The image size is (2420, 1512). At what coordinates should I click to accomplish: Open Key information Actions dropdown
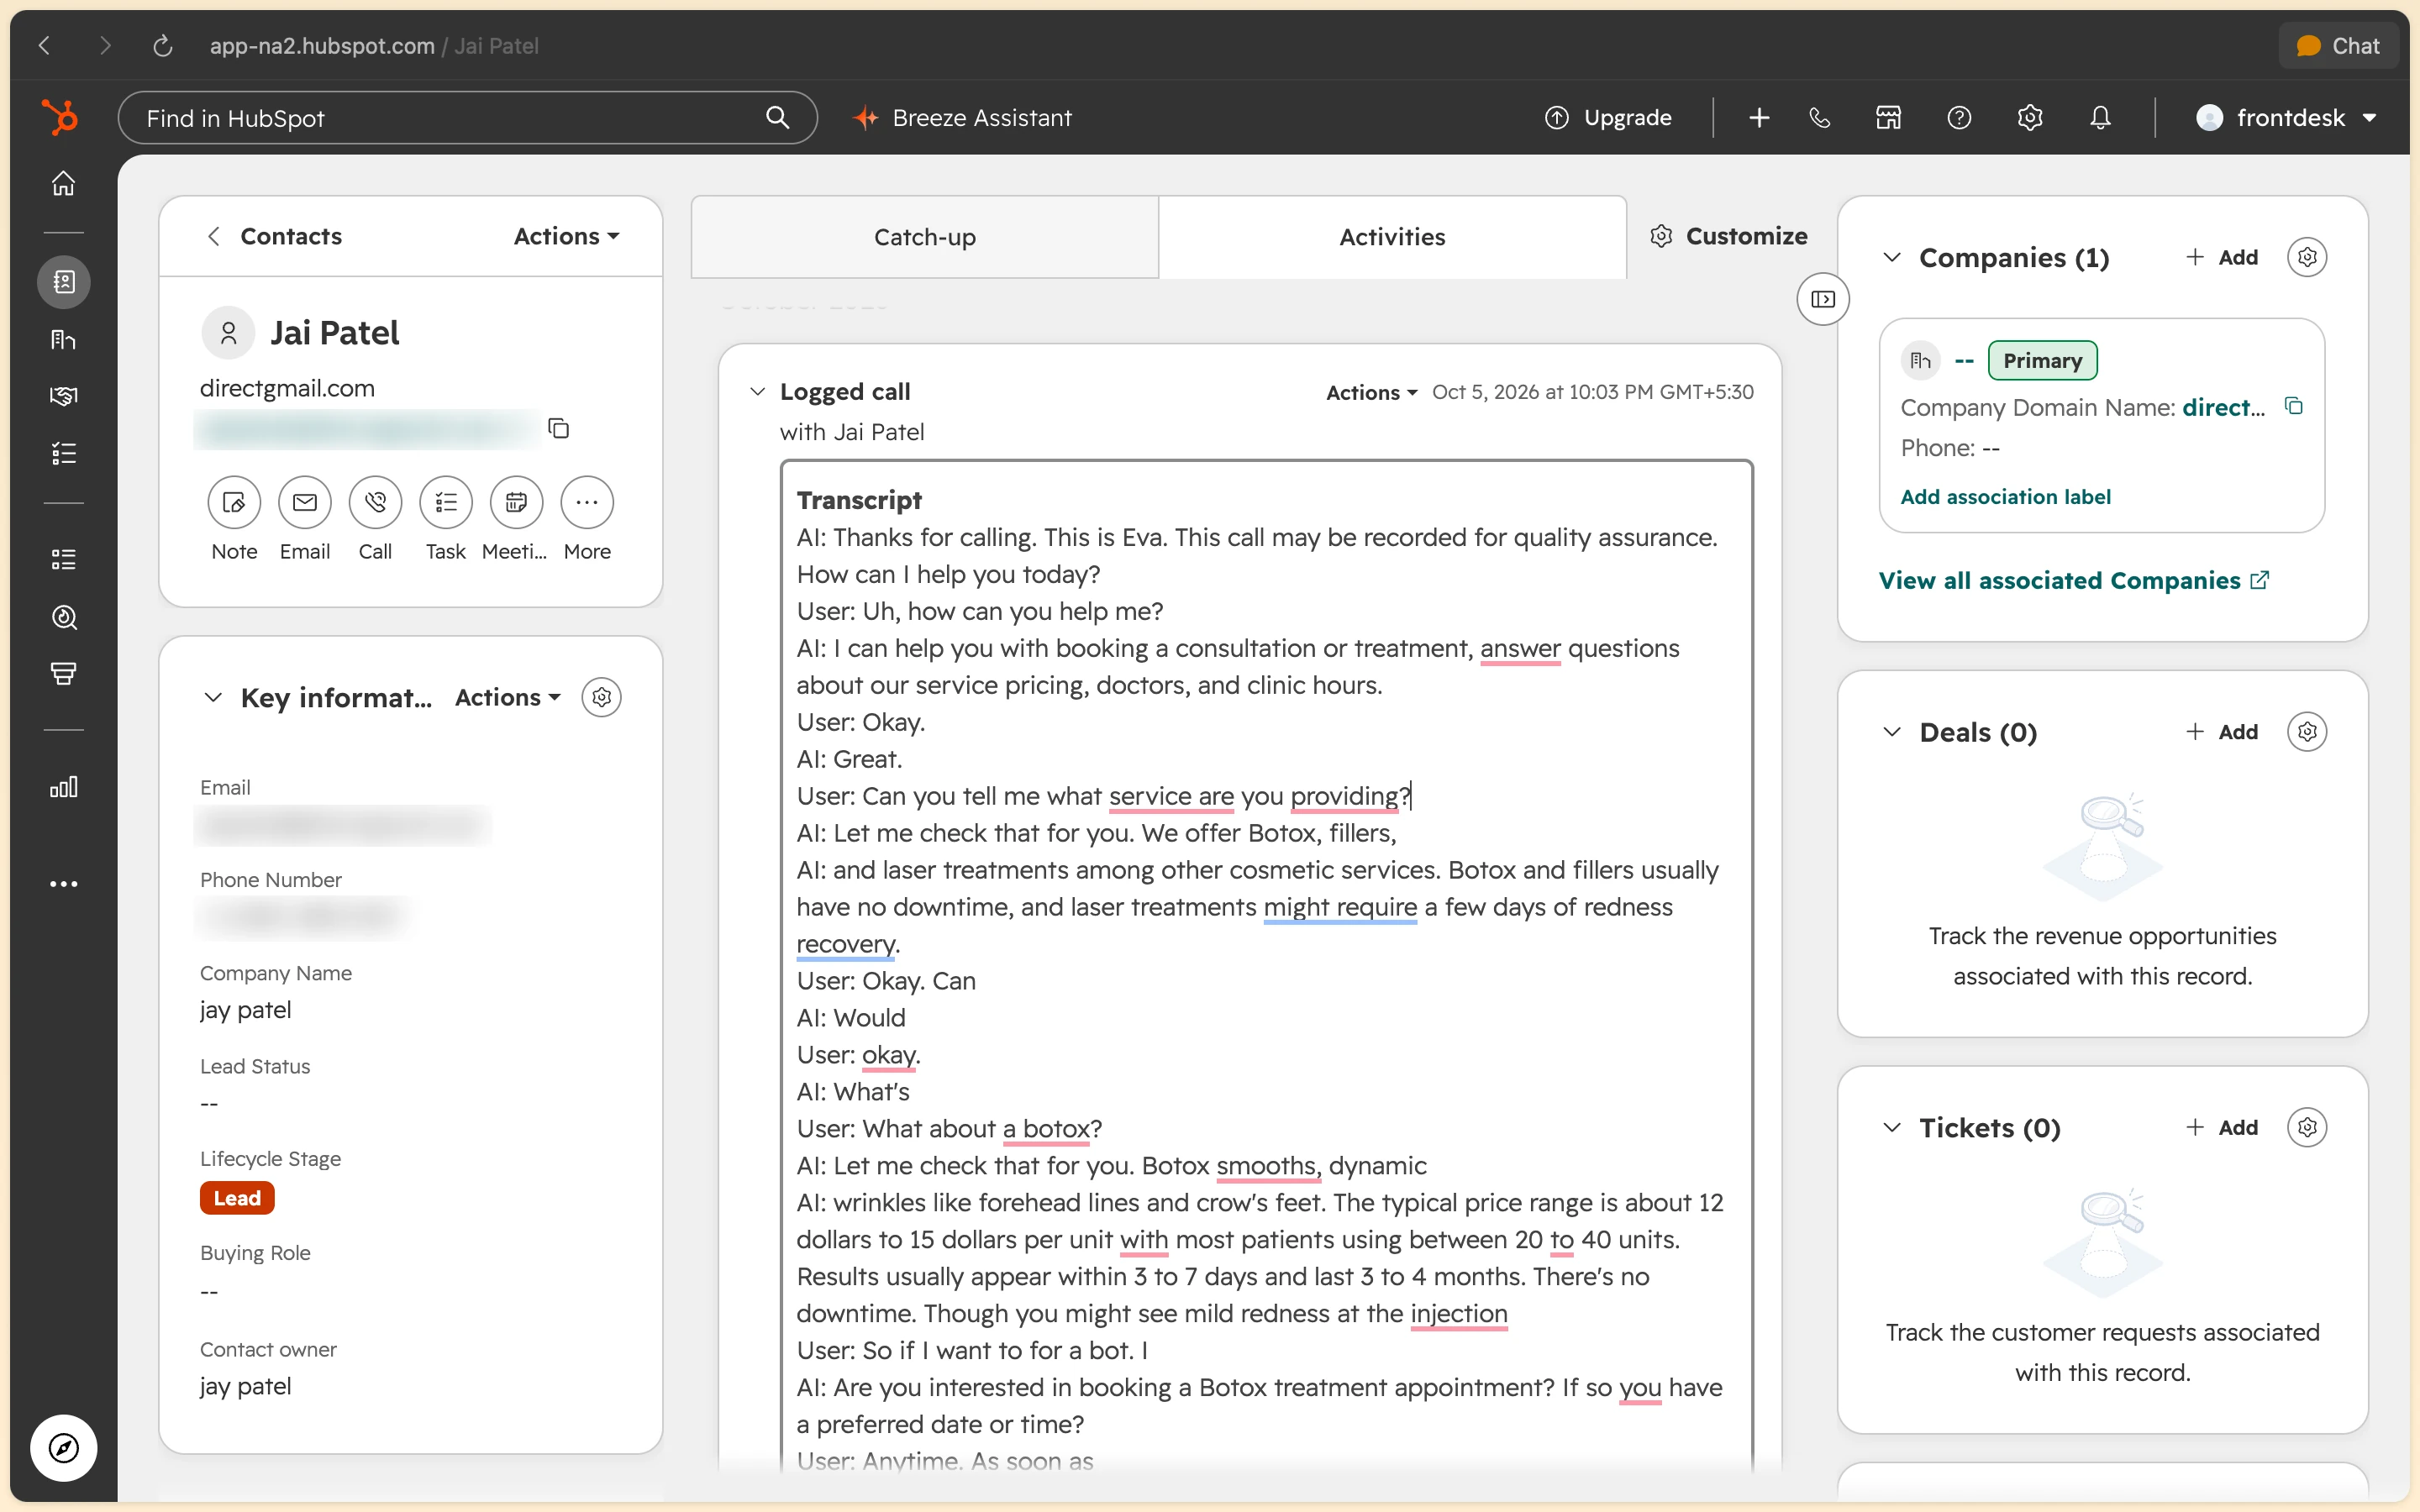click(x=507, y=697)
